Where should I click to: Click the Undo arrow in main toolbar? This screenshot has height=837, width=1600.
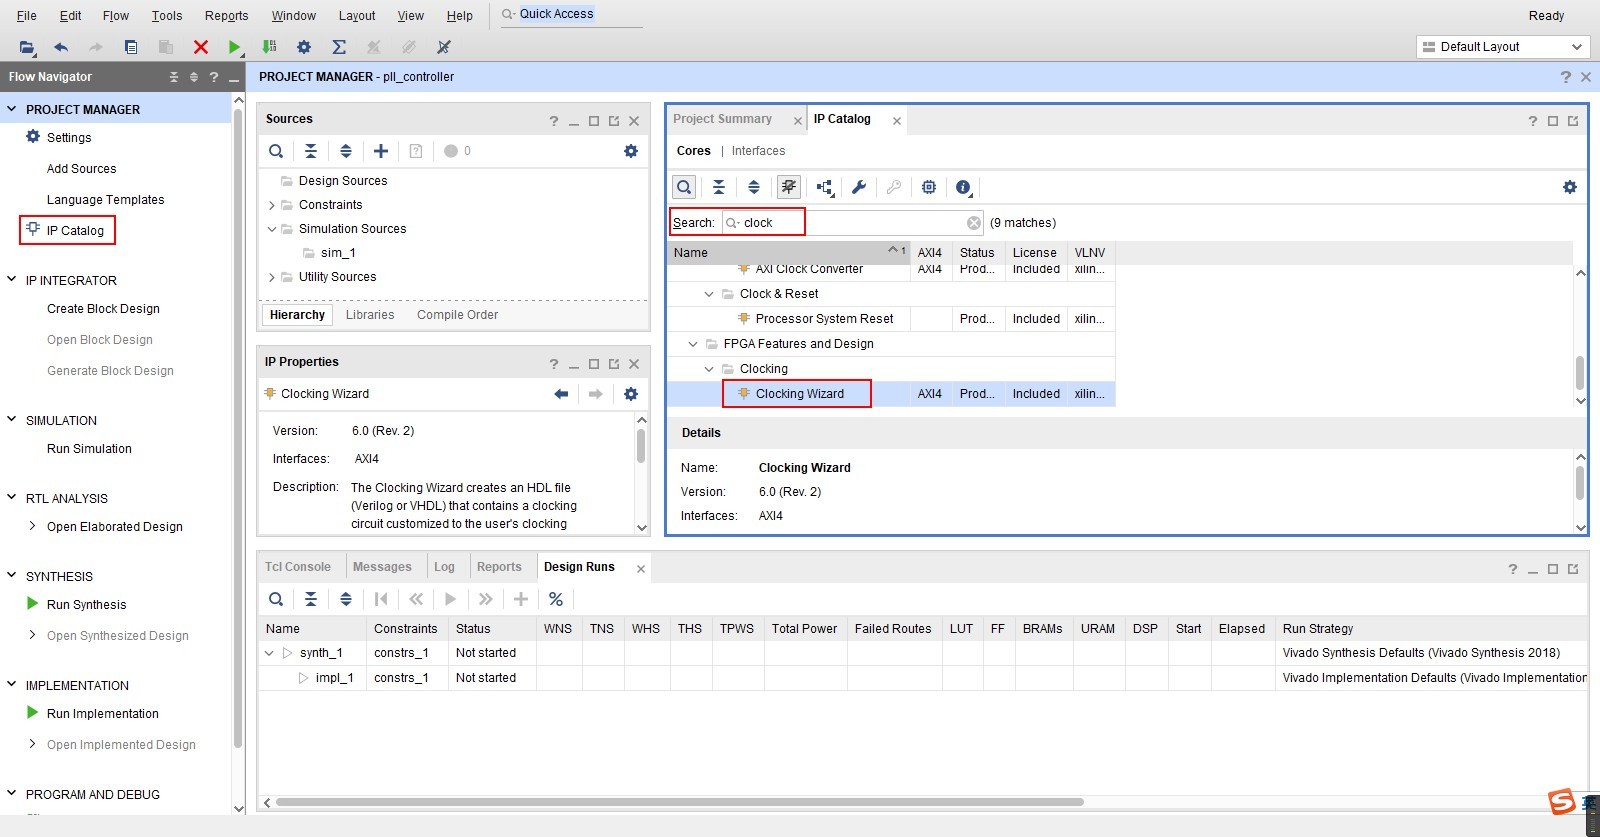tap(61, 47)
